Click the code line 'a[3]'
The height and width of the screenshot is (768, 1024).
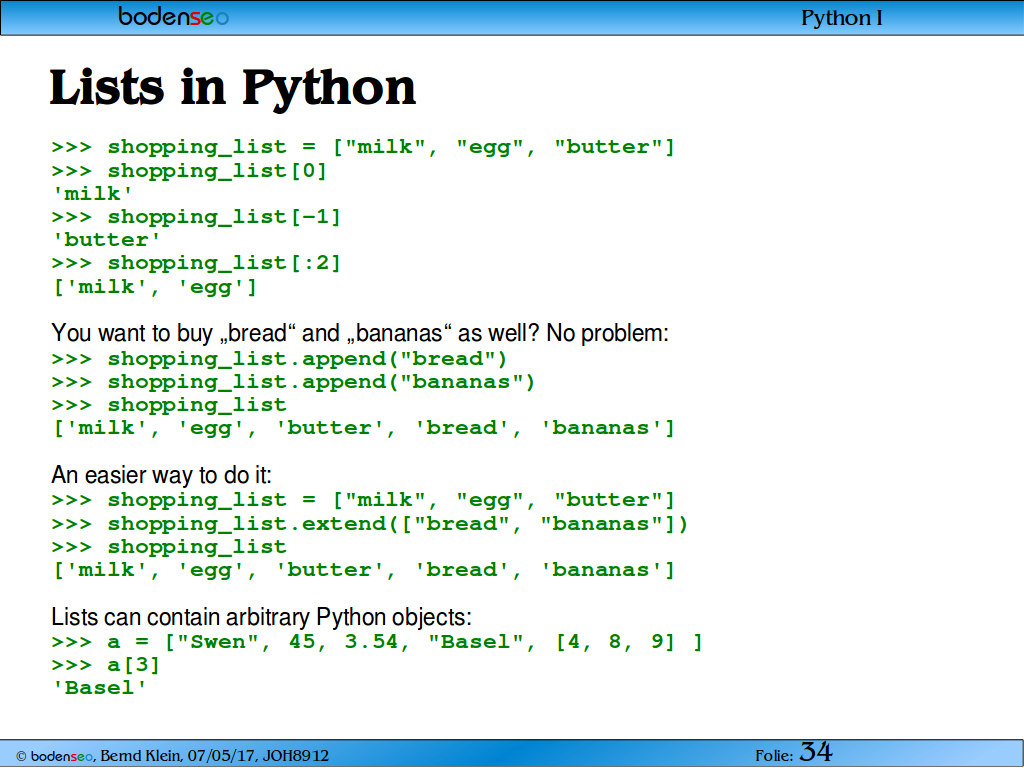click(x=106, y=665)
